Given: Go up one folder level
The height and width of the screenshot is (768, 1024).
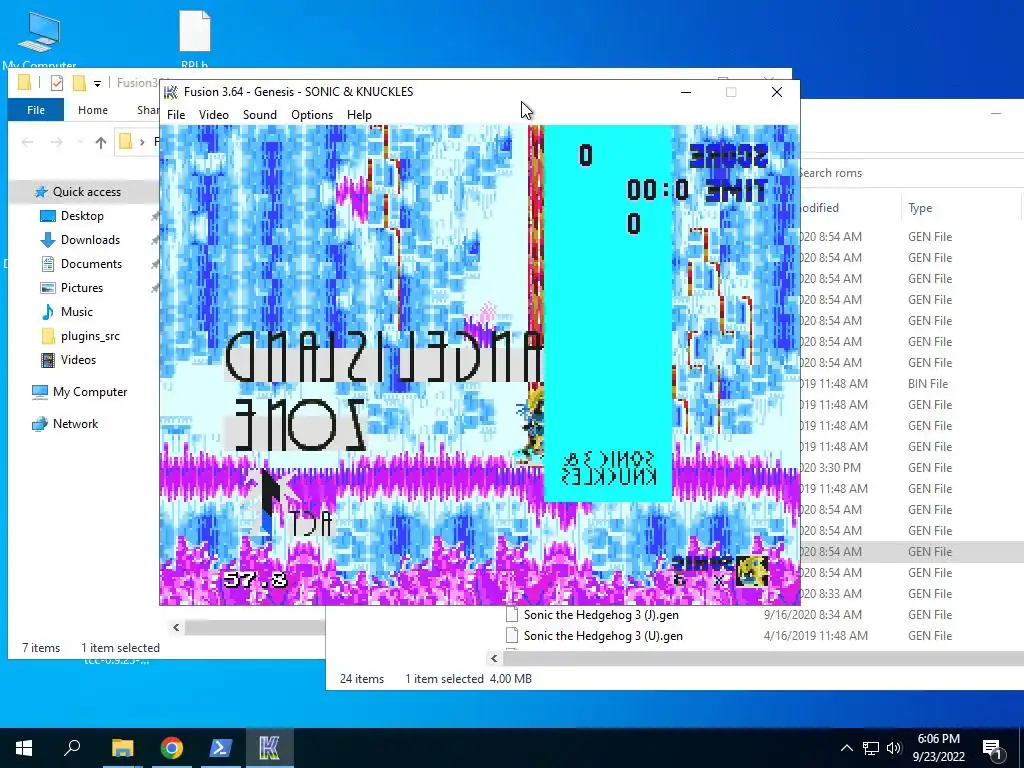Looking at the screenshot, I should [101, 142].
